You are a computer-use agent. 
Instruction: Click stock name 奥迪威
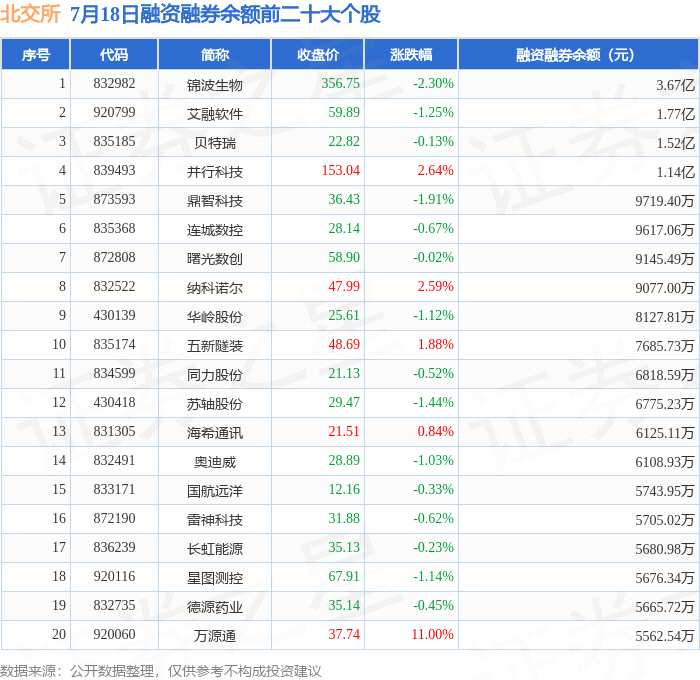point(215,462)
